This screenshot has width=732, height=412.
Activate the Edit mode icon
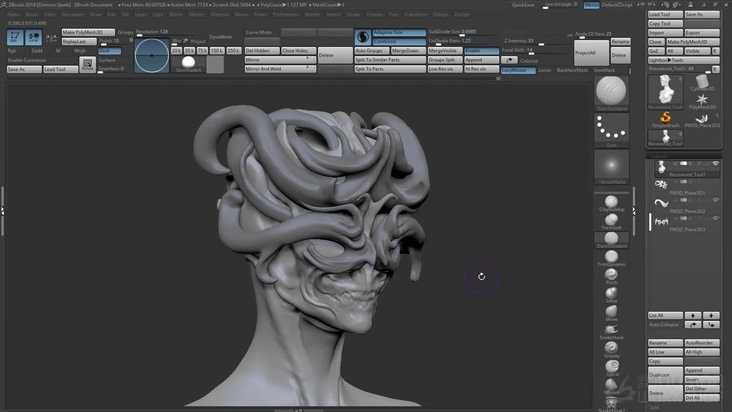[x=16, y=37]
